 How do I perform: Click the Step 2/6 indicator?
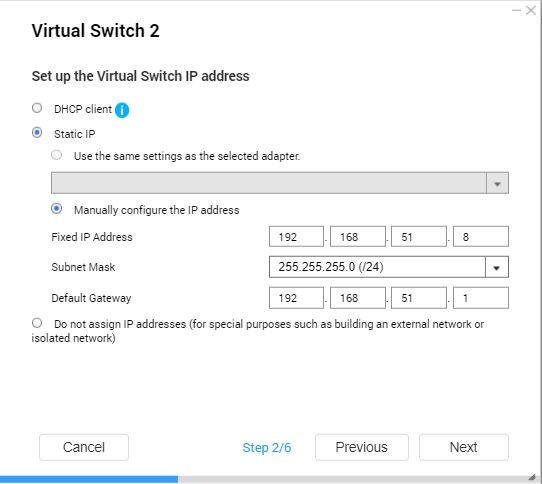pos(267,448)
